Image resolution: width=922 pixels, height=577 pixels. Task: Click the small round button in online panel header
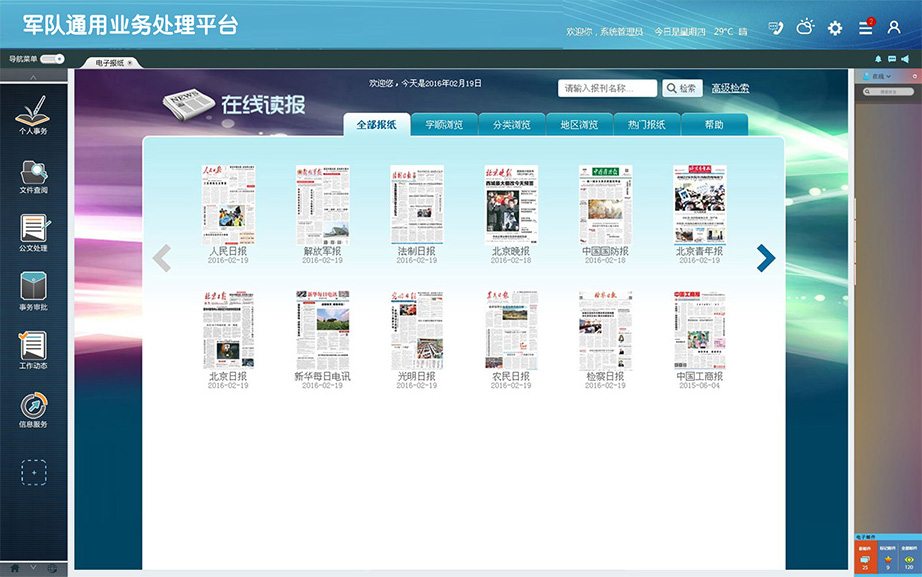pyautogui.click(x=914, y=76)
